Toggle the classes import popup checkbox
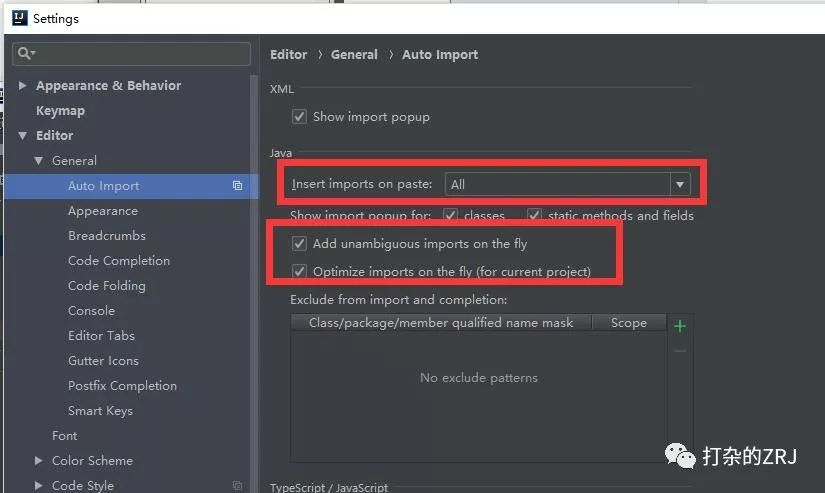Viewport: 825px width, 493px height. coord(450,215)
